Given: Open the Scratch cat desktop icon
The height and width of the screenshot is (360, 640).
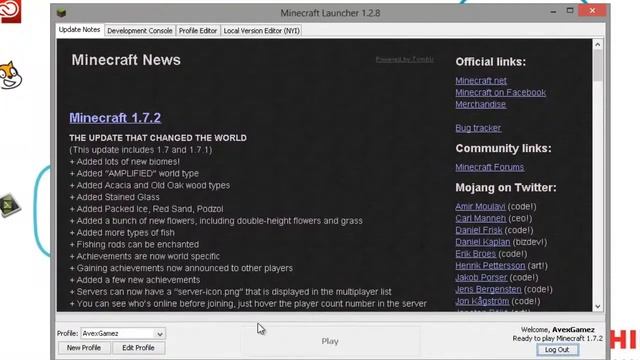Looking at the screenshot, I should click(x=10, y=75).
